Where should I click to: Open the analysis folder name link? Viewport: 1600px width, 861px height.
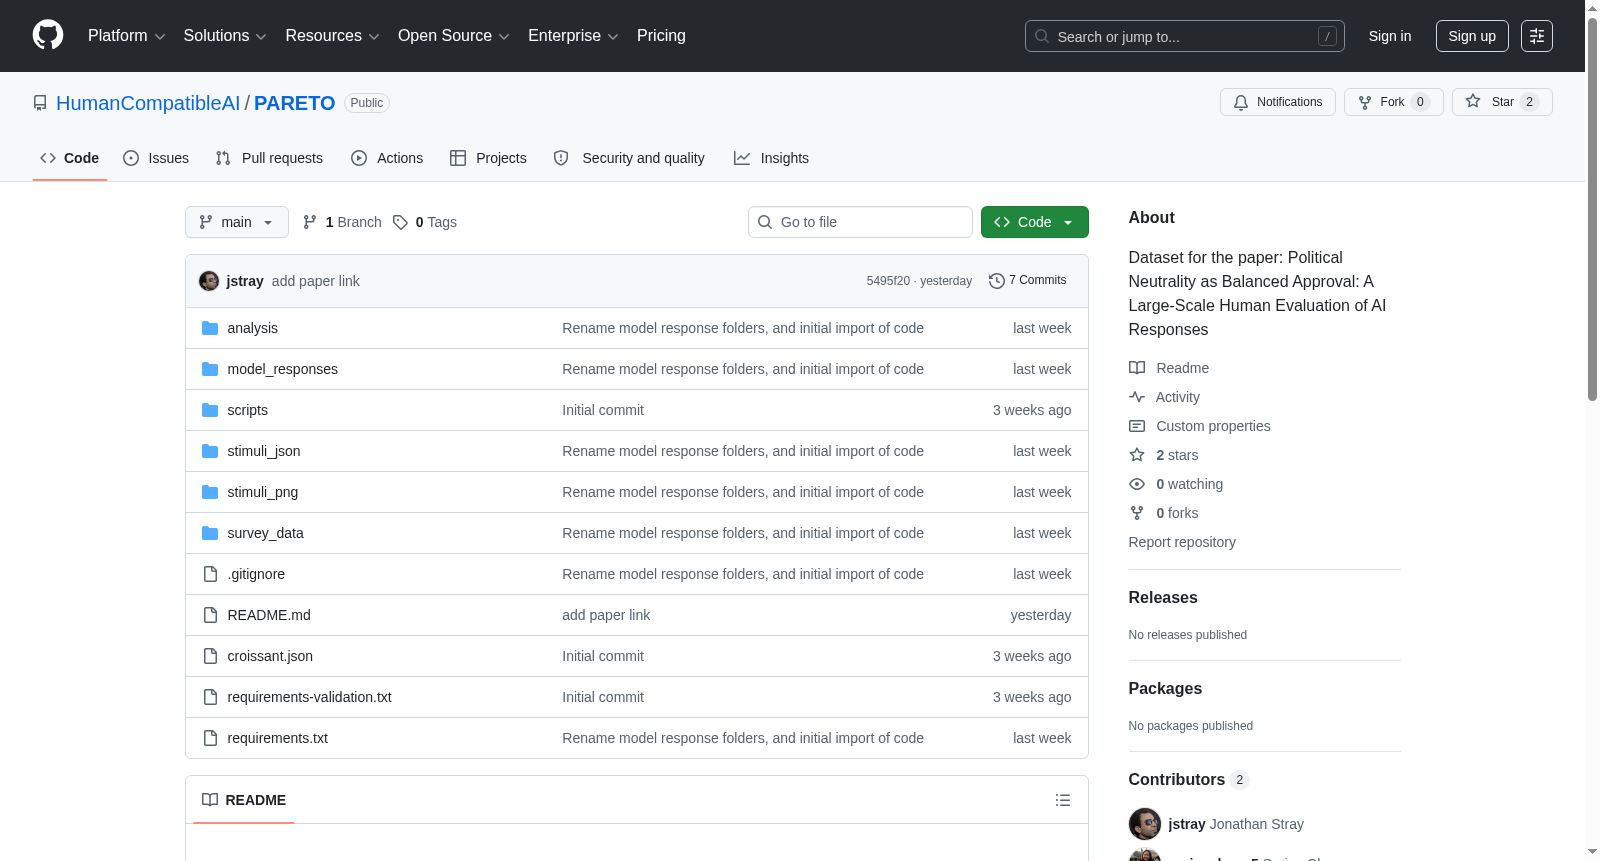pos(253,328)
